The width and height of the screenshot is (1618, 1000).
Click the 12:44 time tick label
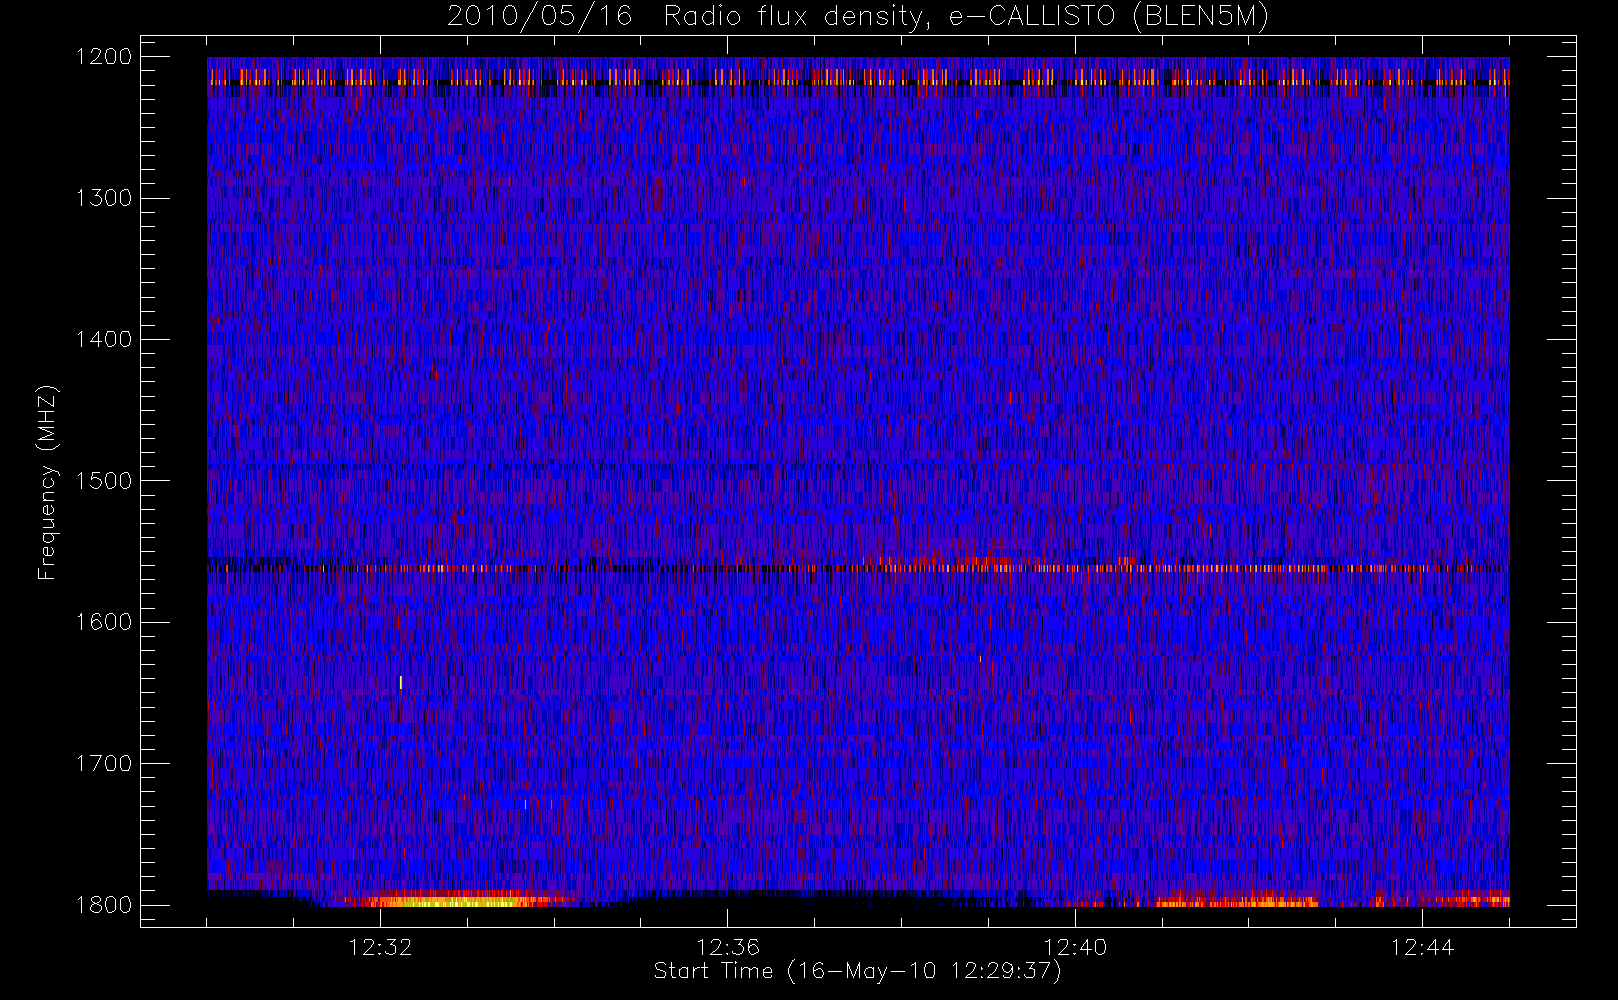coord(1422,947)
